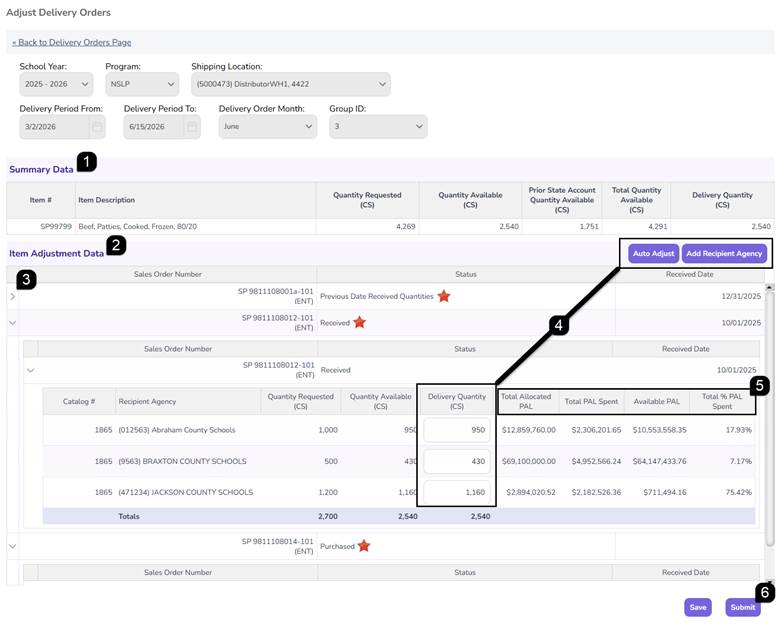Open Shipping Location dropdown
The width and height of the screenshot is (780, 628).
point(291,84)
